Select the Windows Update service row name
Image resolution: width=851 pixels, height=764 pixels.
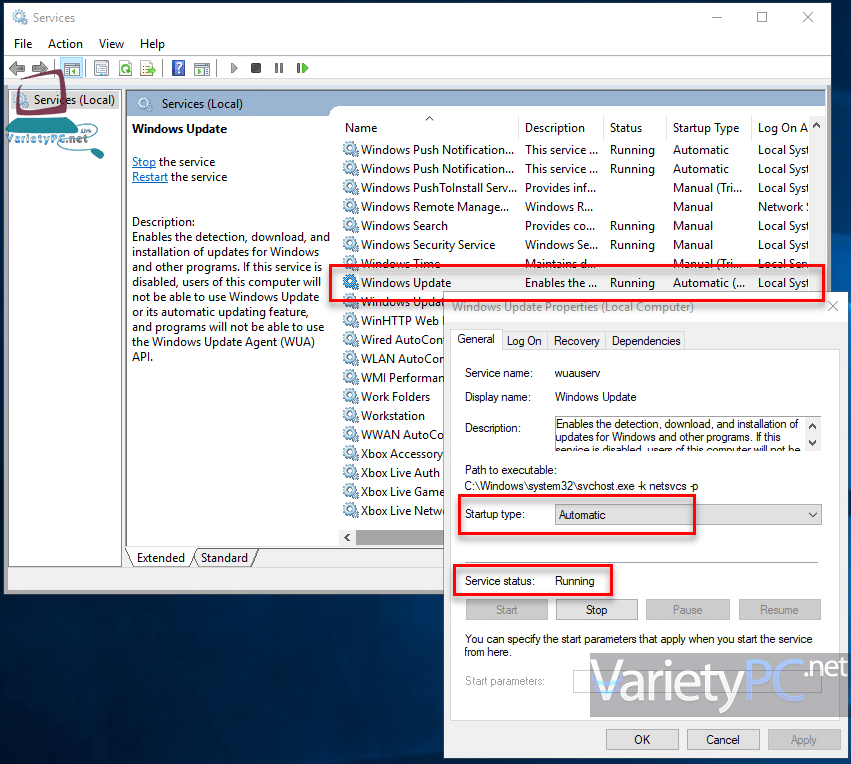point(406,283)
